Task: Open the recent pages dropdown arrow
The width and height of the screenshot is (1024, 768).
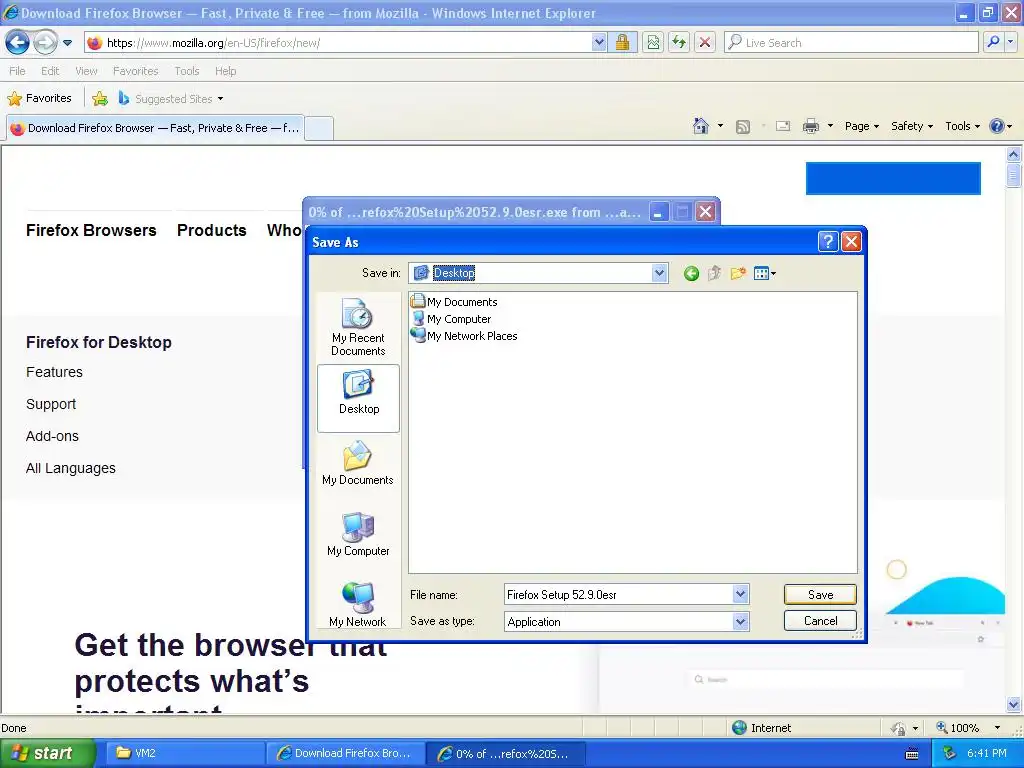Action: point(67,43)
